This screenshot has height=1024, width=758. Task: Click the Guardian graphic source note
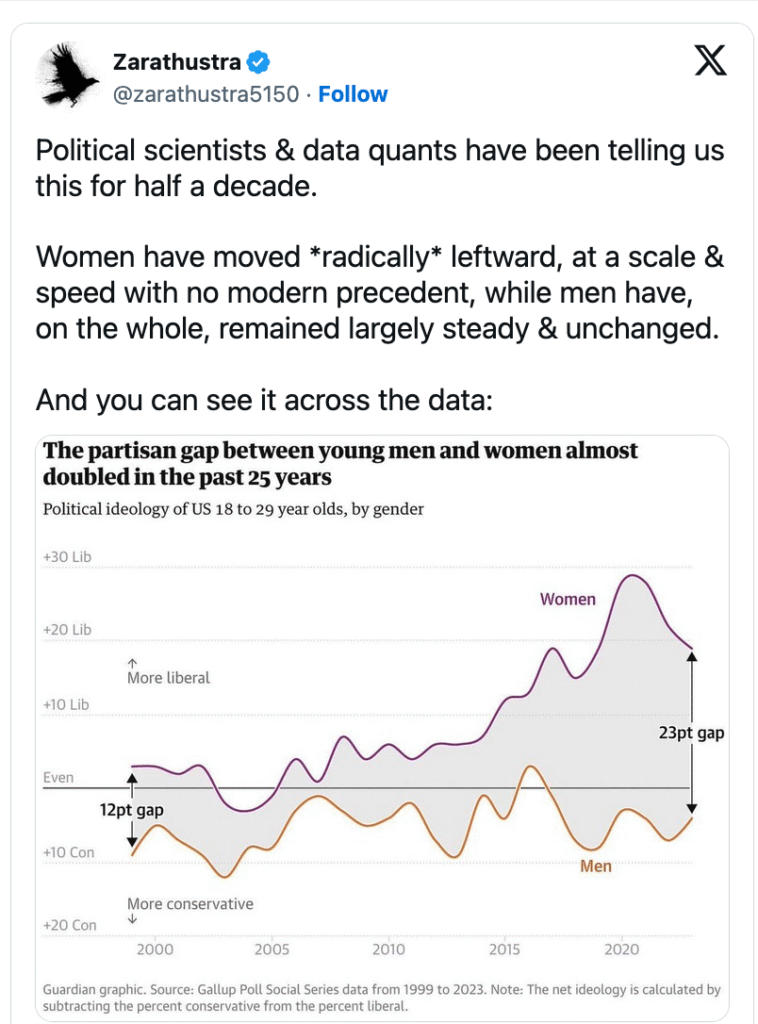pos(381,998)
